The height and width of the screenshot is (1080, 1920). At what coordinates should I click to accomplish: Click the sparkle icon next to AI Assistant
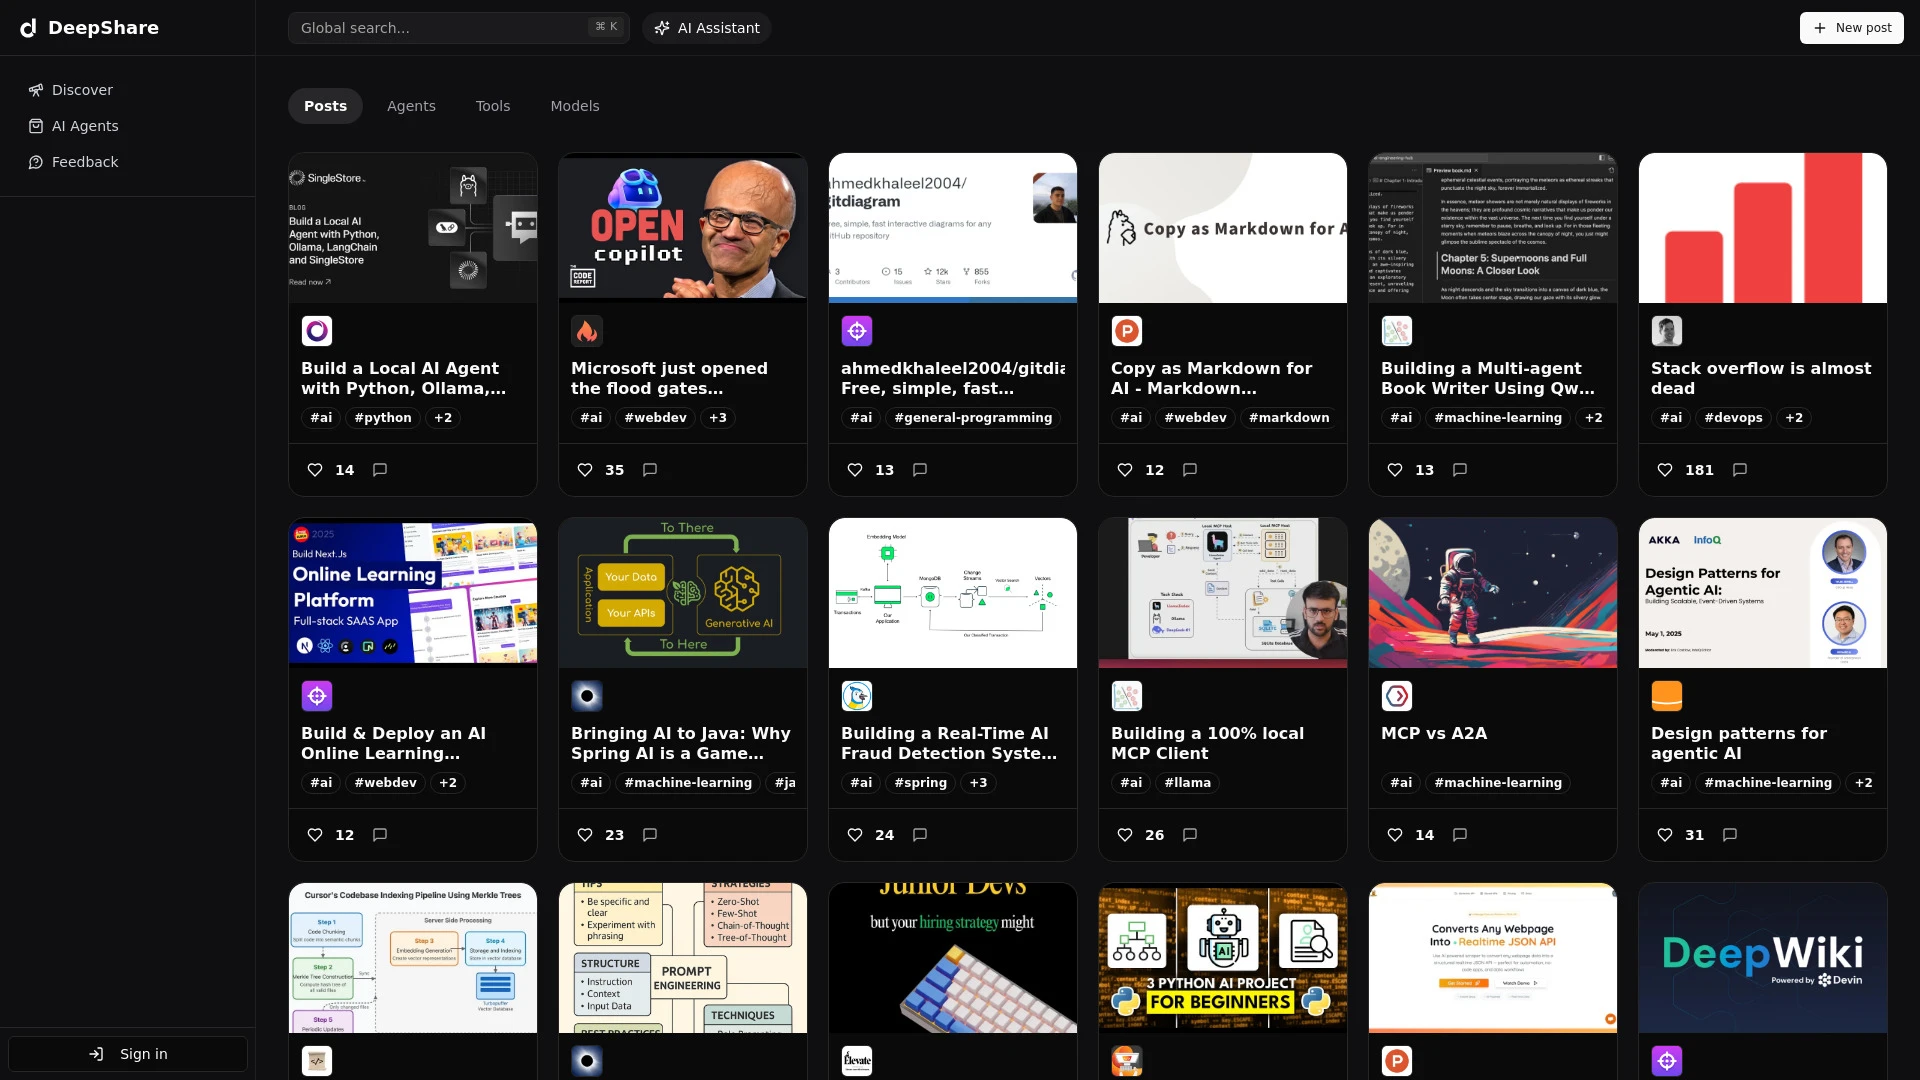click(663, 28)
